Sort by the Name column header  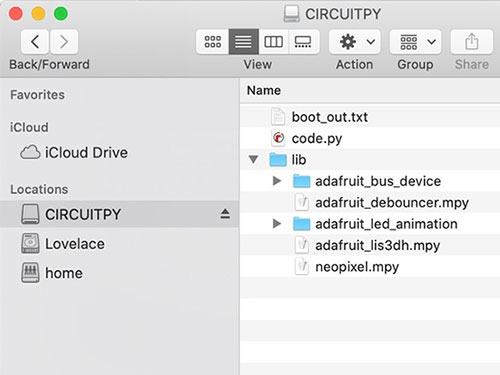[x=264, y=90]
